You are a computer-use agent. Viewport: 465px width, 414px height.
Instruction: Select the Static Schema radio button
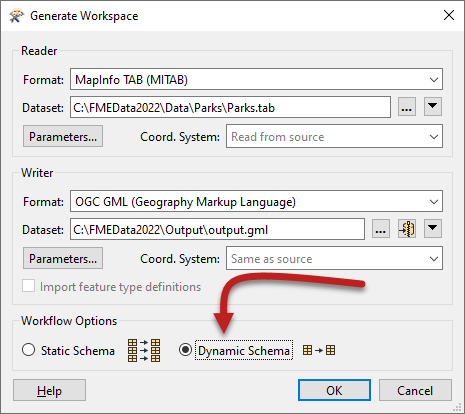point(28,350)
